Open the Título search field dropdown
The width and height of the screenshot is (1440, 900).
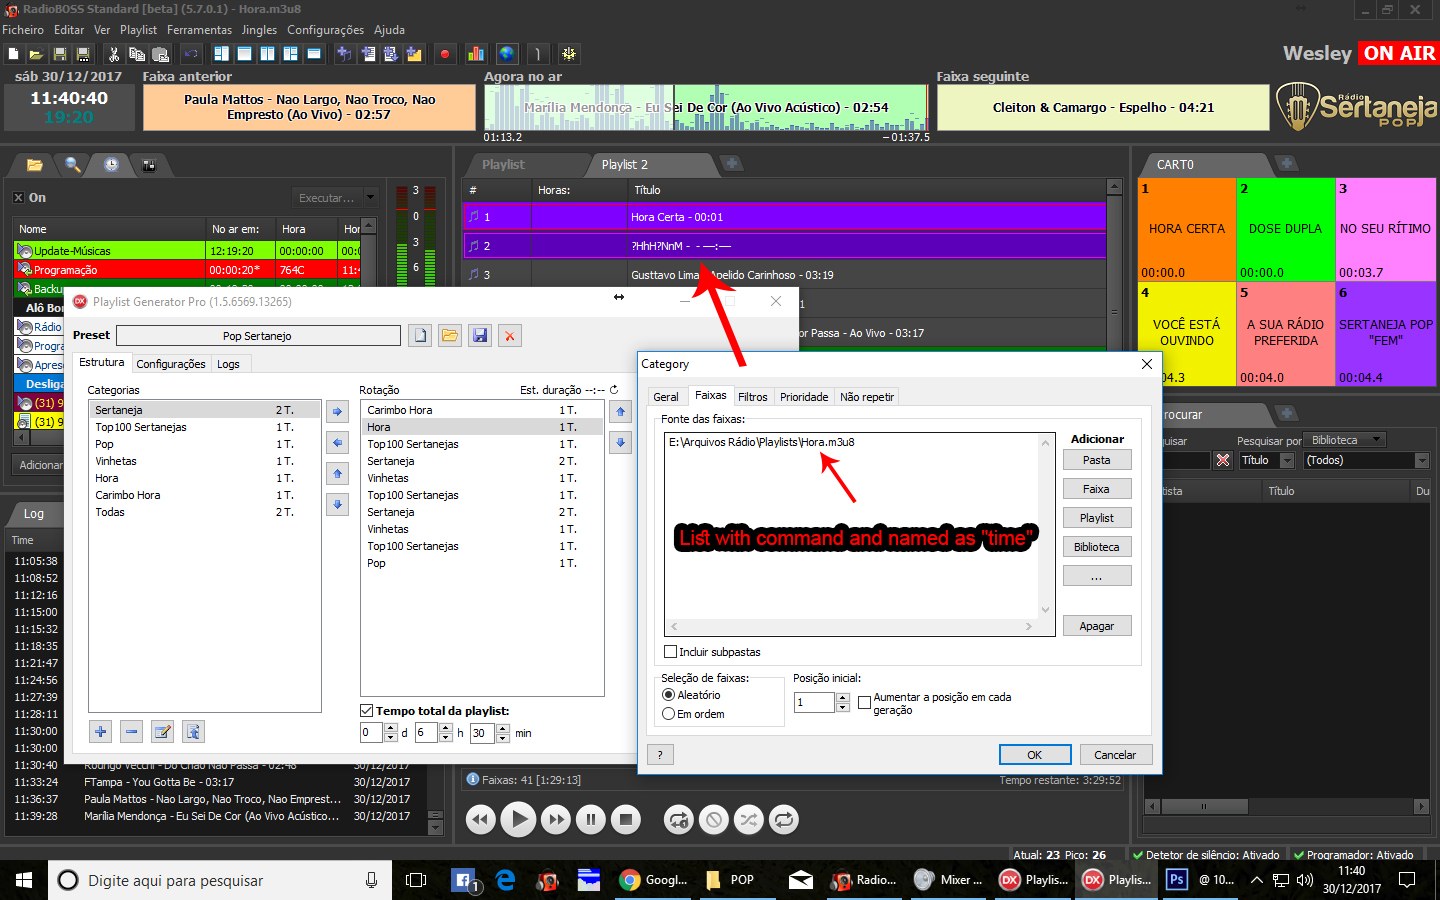(1288, 460)
